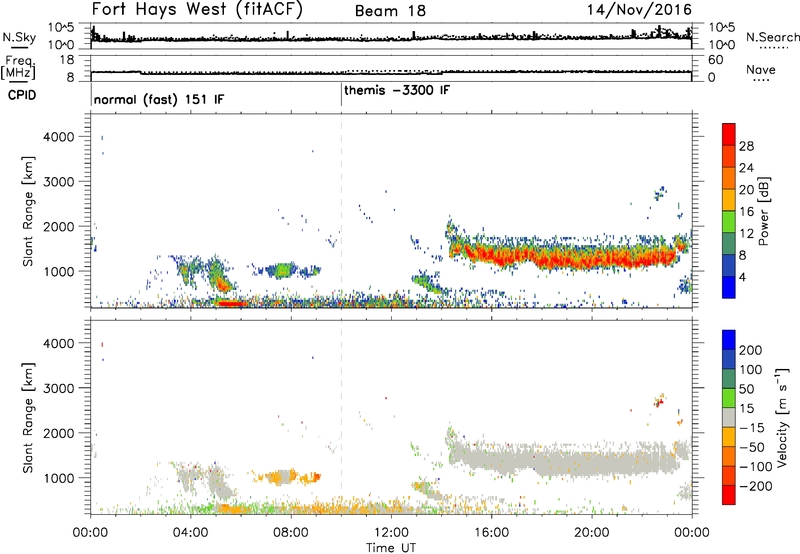Click the 'N.Sky' legend label

pos(19,37)
